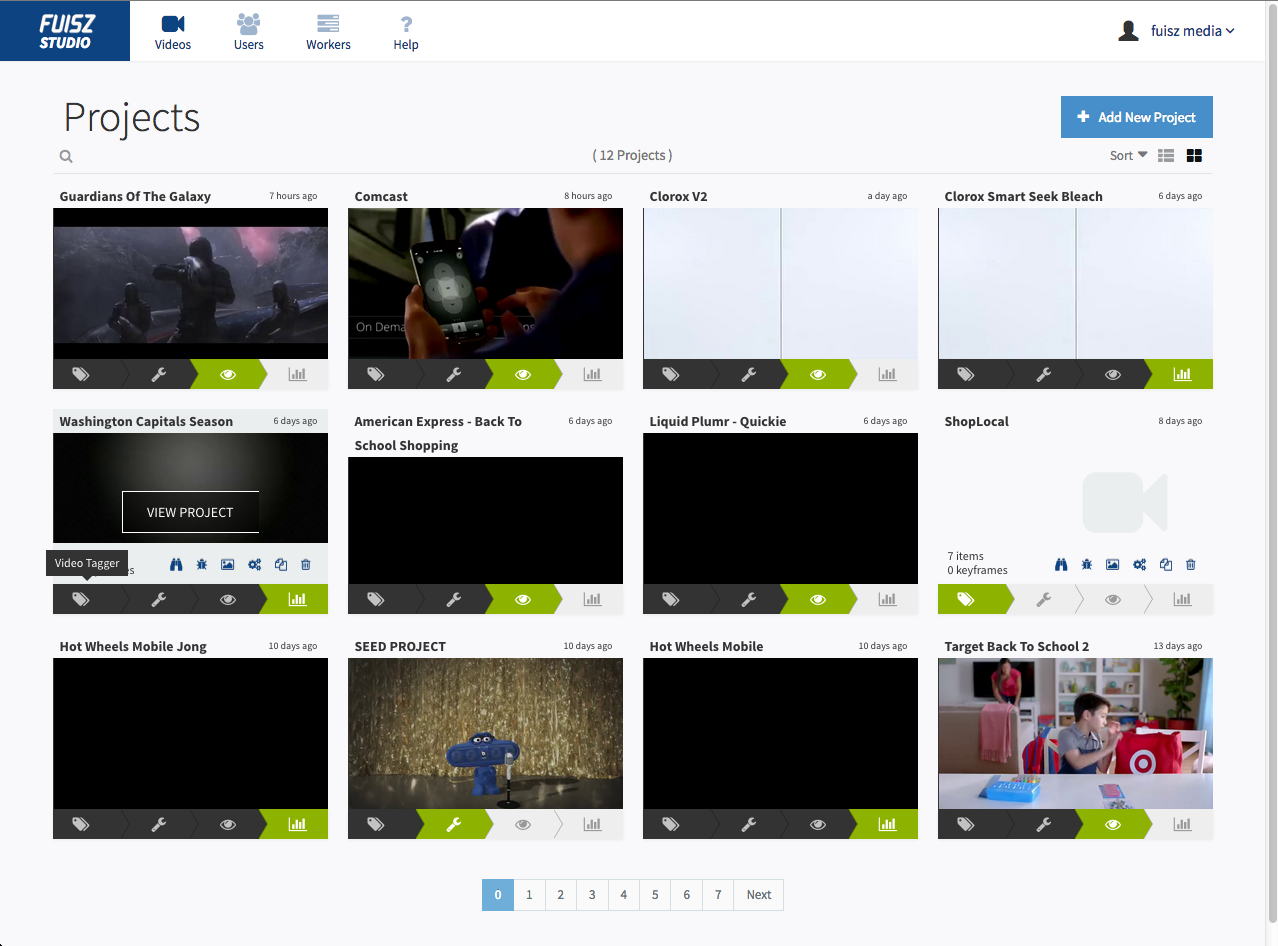Duplicate the ShopLocal project using the copy icon
Viewport: 1278px width, 946px height.
click(x=1165, y=564)
